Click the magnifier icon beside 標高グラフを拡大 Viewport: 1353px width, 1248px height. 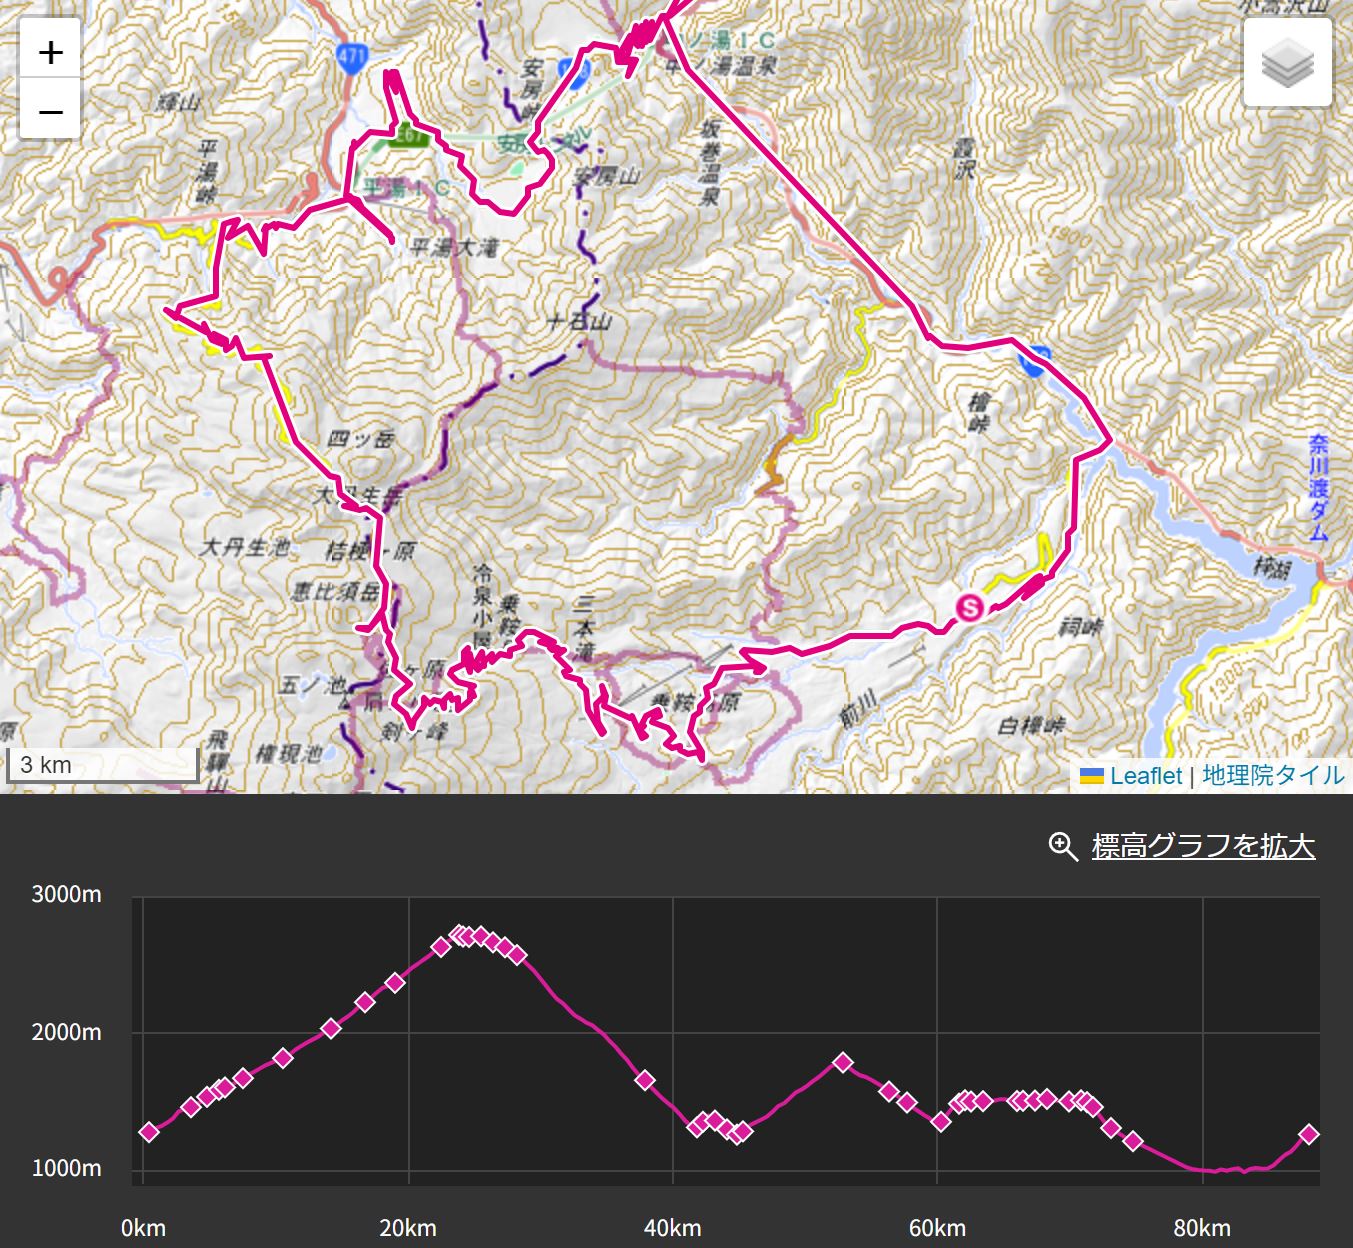tap(1062, 846)
